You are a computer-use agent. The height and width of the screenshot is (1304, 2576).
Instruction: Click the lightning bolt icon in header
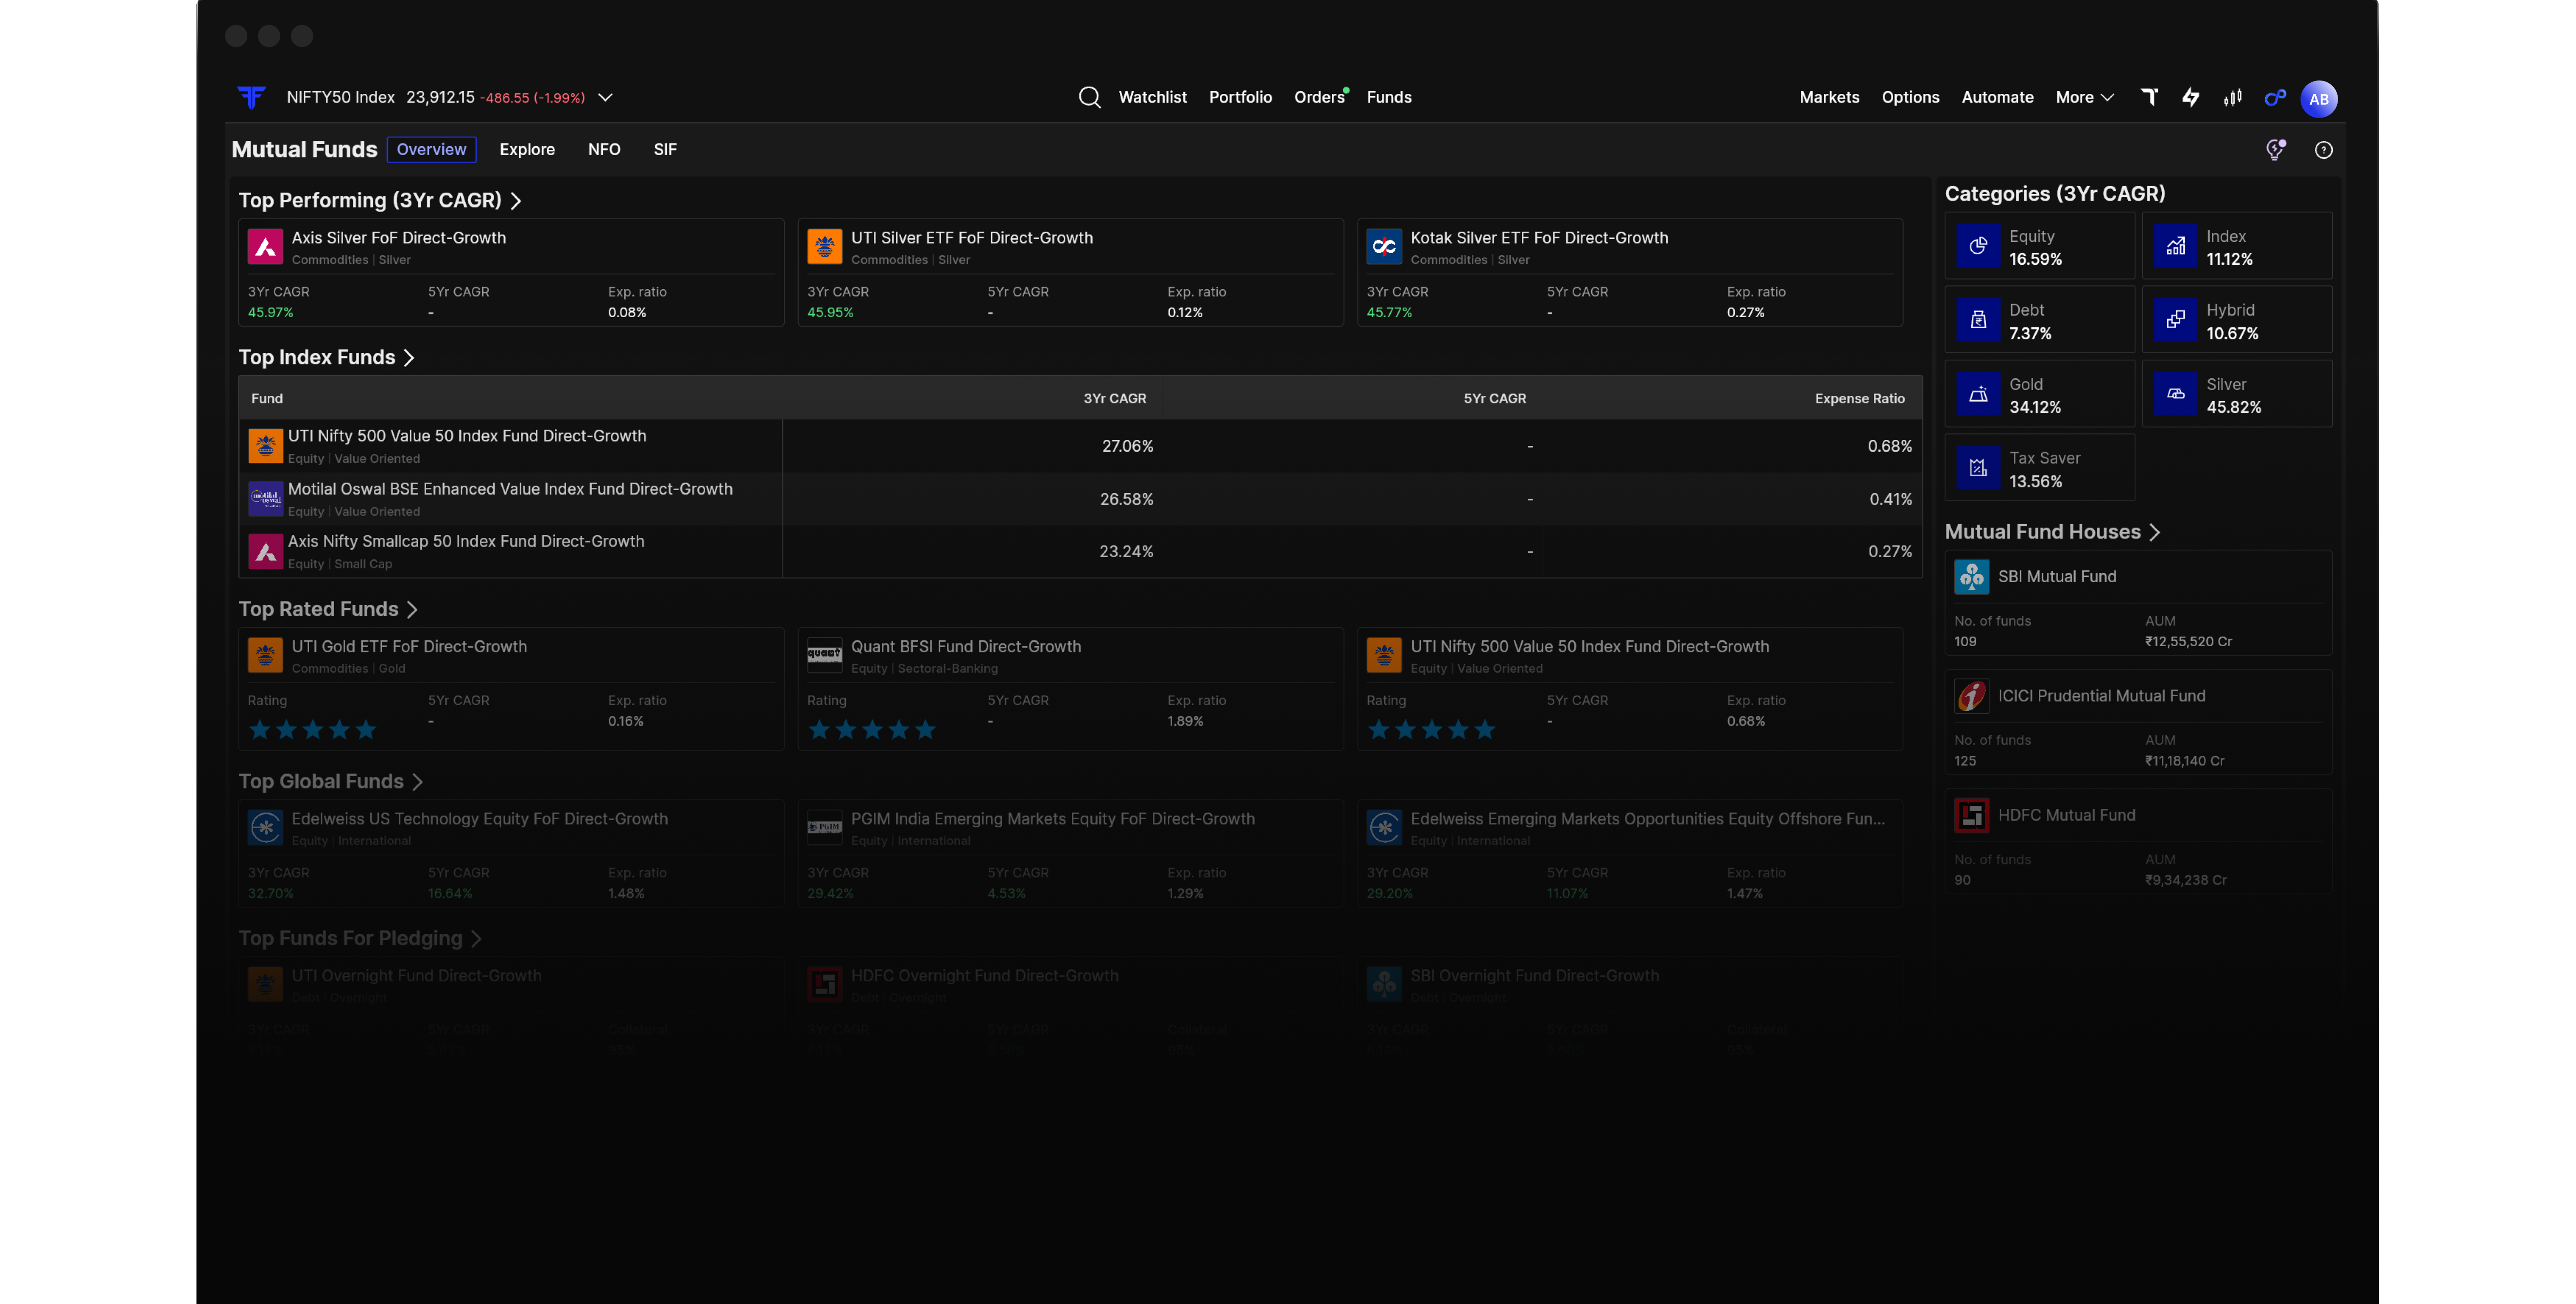2190,97
